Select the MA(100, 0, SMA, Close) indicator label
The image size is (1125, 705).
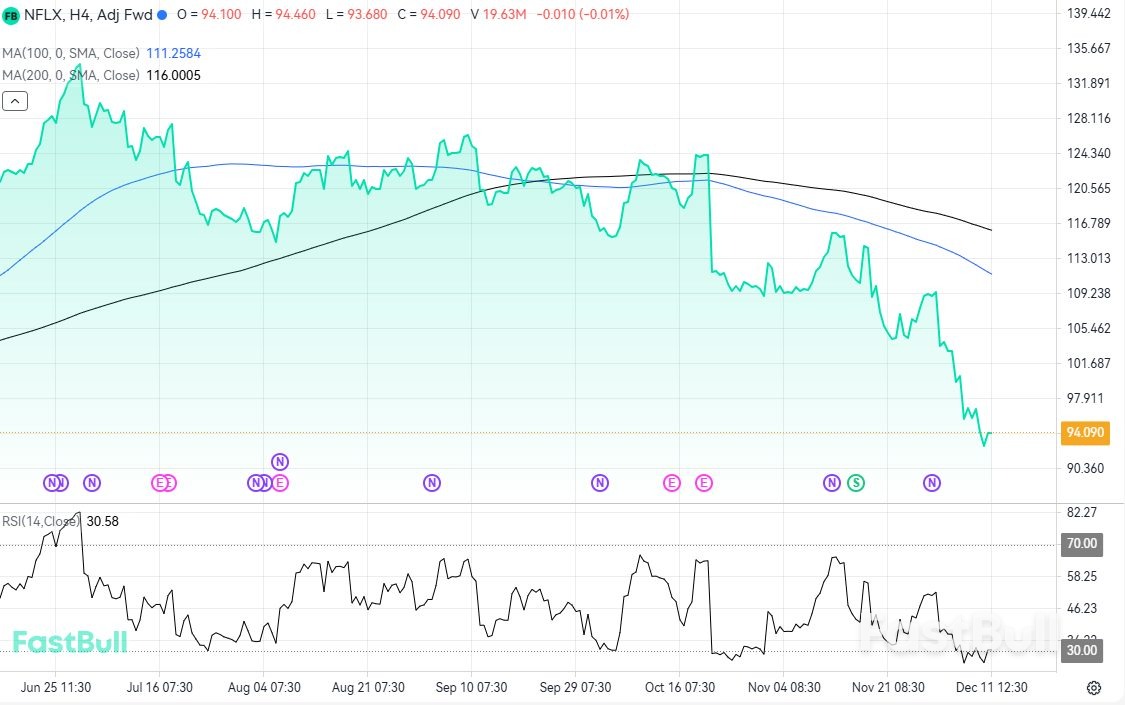click(x=70, y=52)
